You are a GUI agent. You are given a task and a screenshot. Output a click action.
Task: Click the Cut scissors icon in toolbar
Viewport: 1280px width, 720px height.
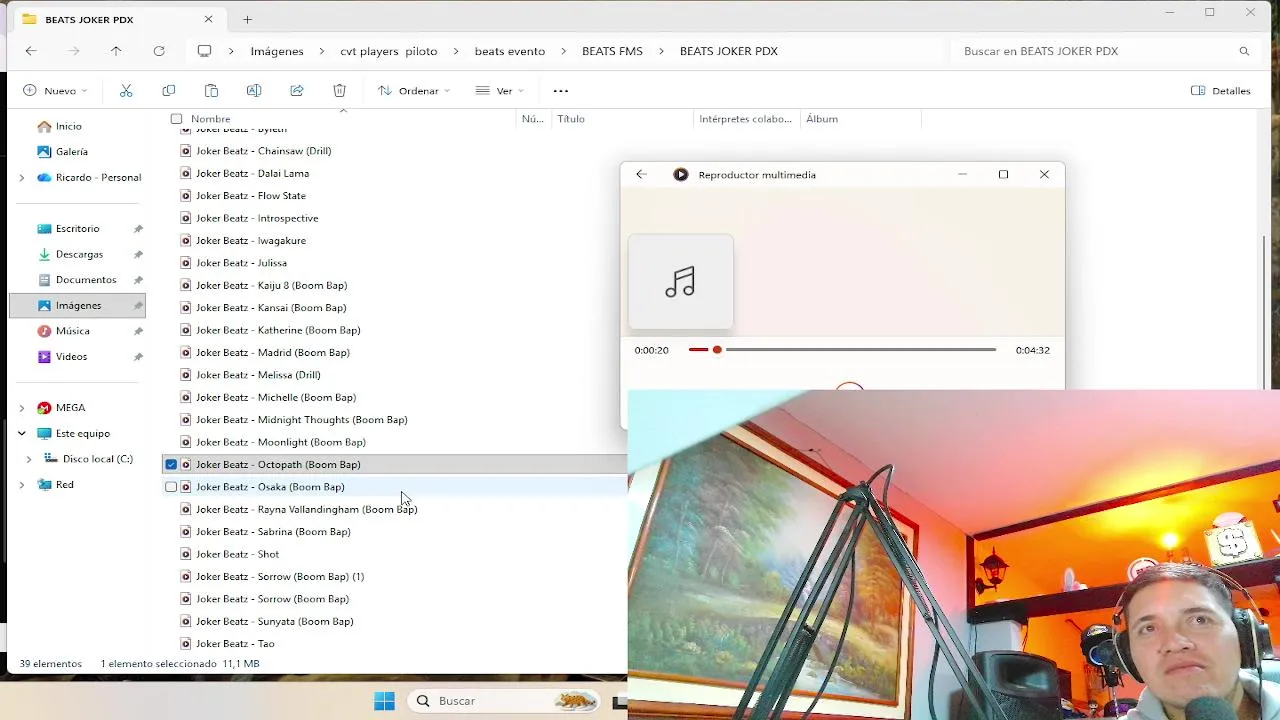pos(126,90)
